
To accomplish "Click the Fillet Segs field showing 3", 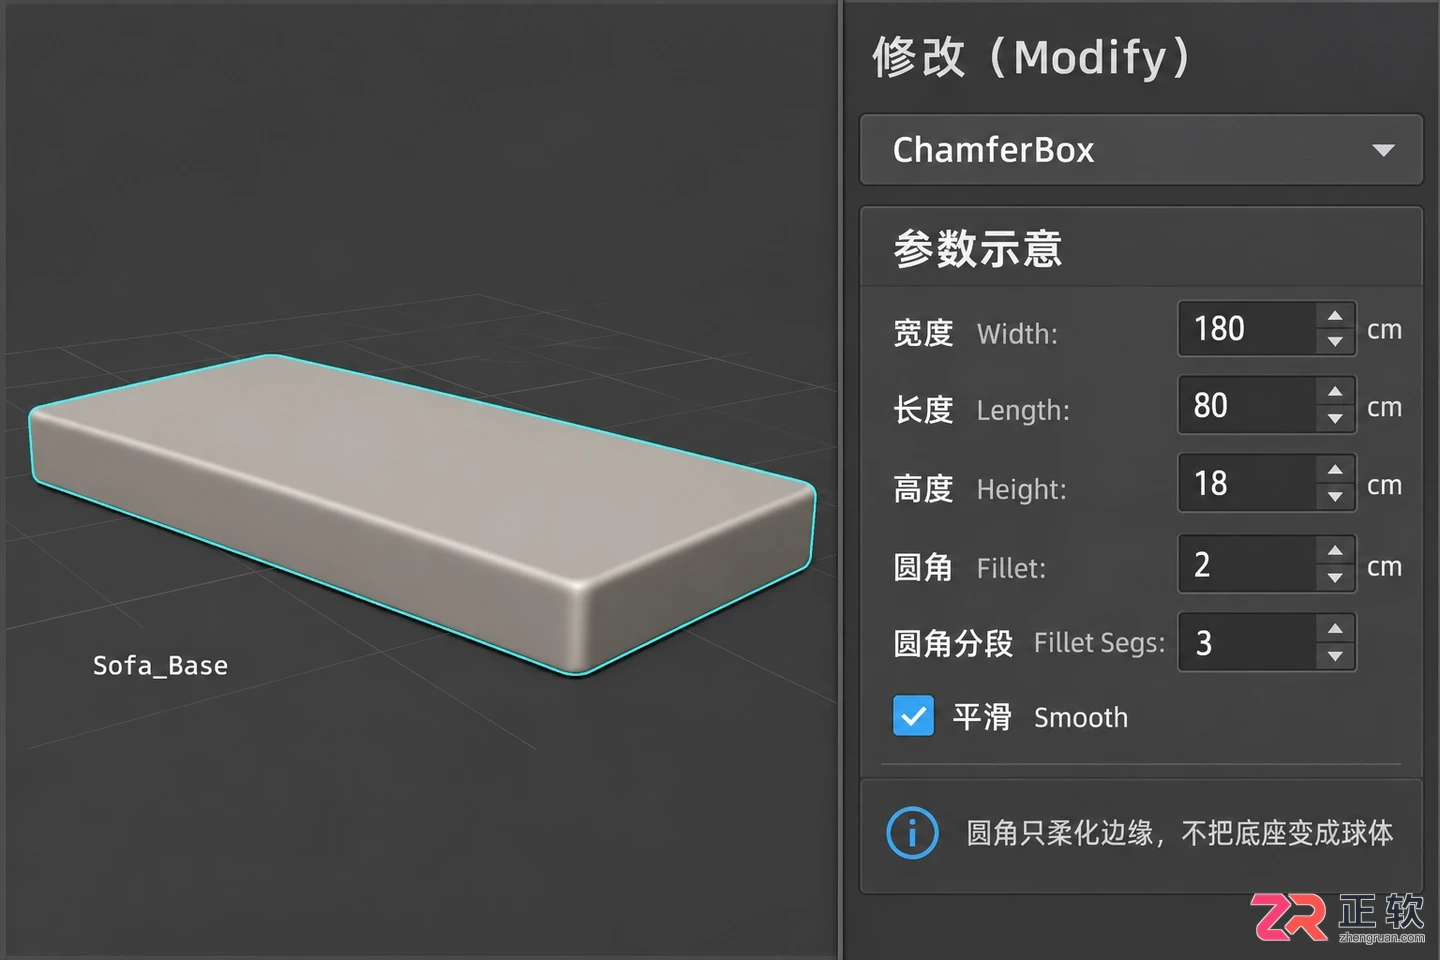I will tap(1247, 642).
